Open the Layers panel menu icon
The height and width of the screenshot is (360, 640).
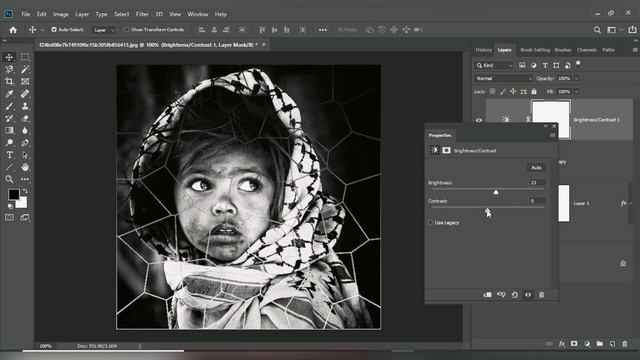point(635,50)
